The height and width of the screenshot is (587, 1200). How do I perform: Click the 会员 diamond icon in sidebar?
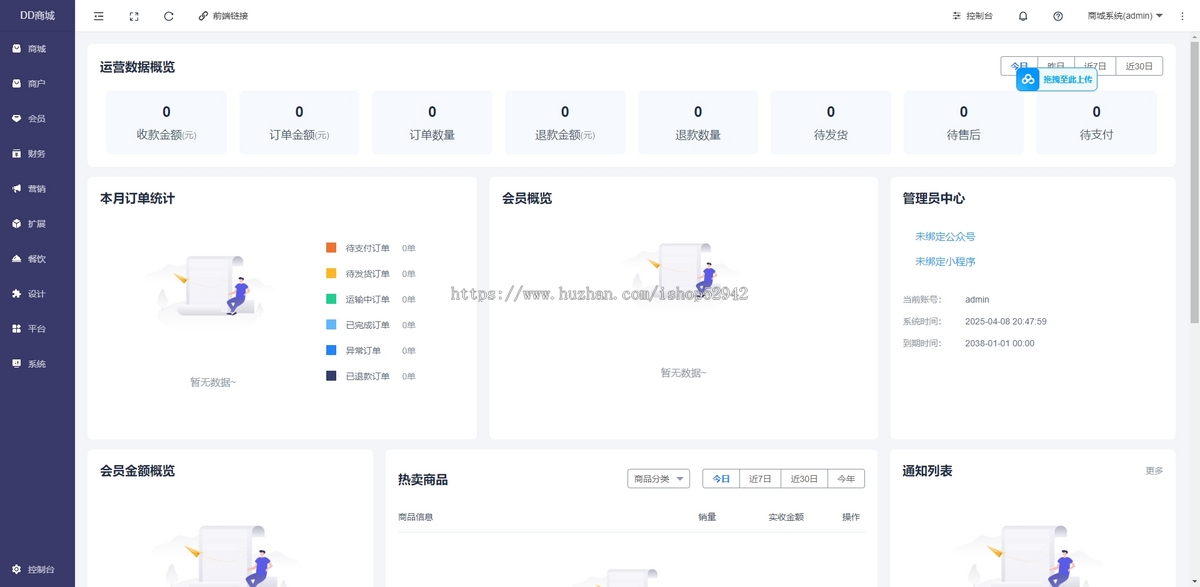(17, 119)
